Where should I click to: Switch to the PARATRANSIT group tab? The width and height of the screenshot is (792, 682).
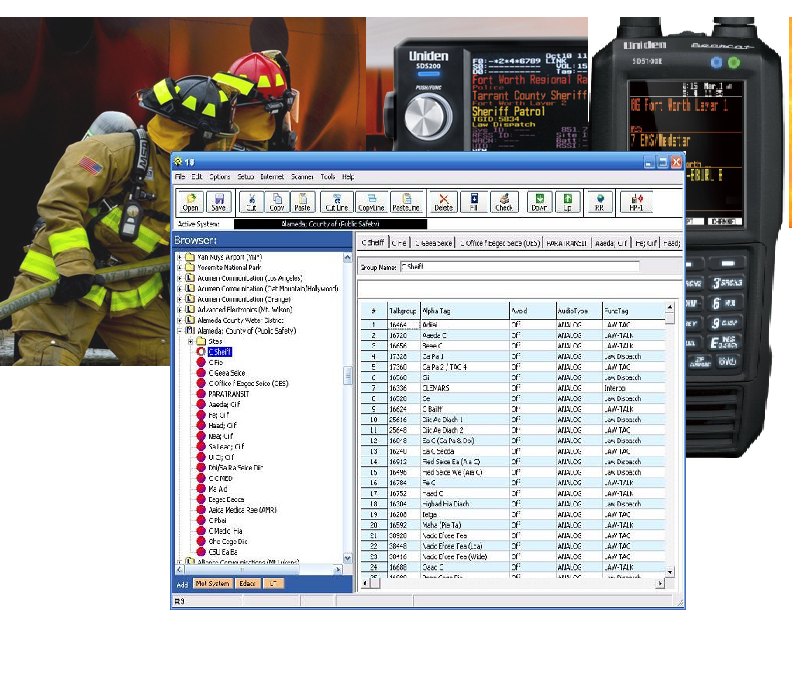pos(567,243)
